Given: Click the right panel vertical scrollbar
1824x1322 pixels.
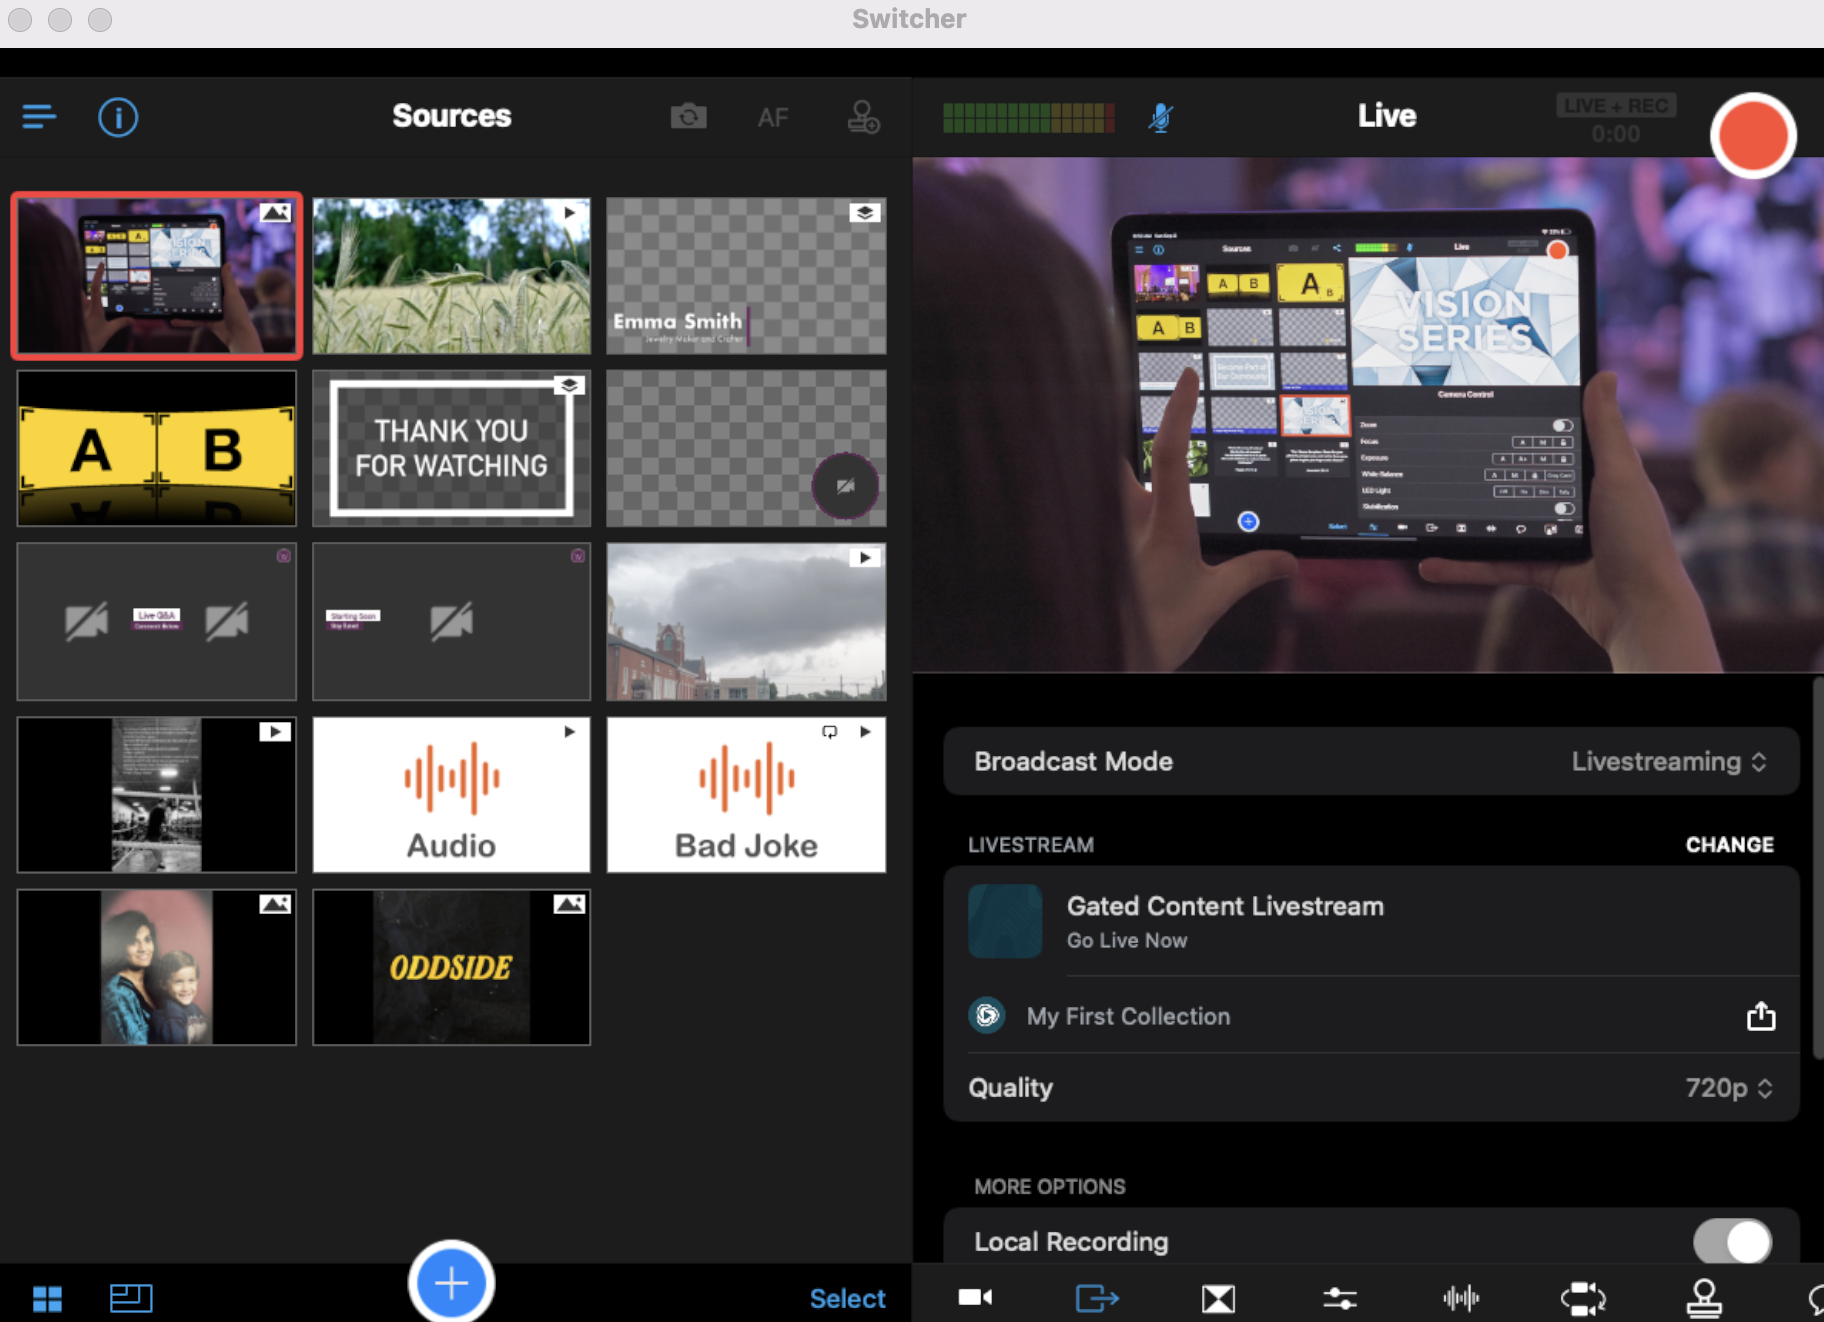Looking at the screenshot, I should tap(1818, 867).
